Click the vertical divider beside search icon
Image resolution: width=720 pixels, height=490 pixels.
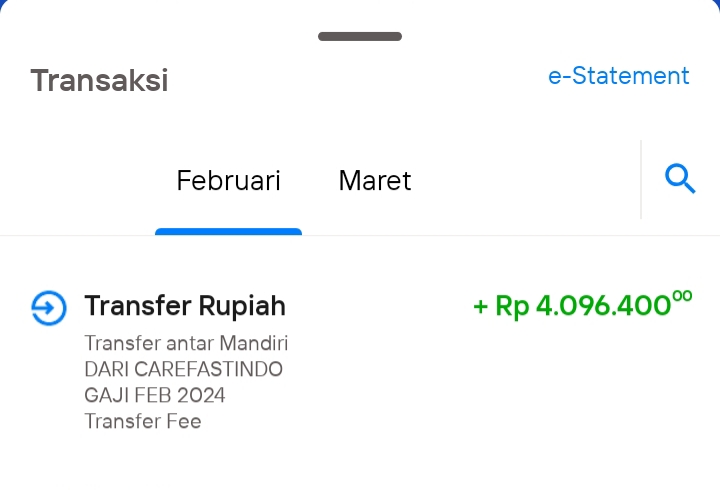pos(641,180)
